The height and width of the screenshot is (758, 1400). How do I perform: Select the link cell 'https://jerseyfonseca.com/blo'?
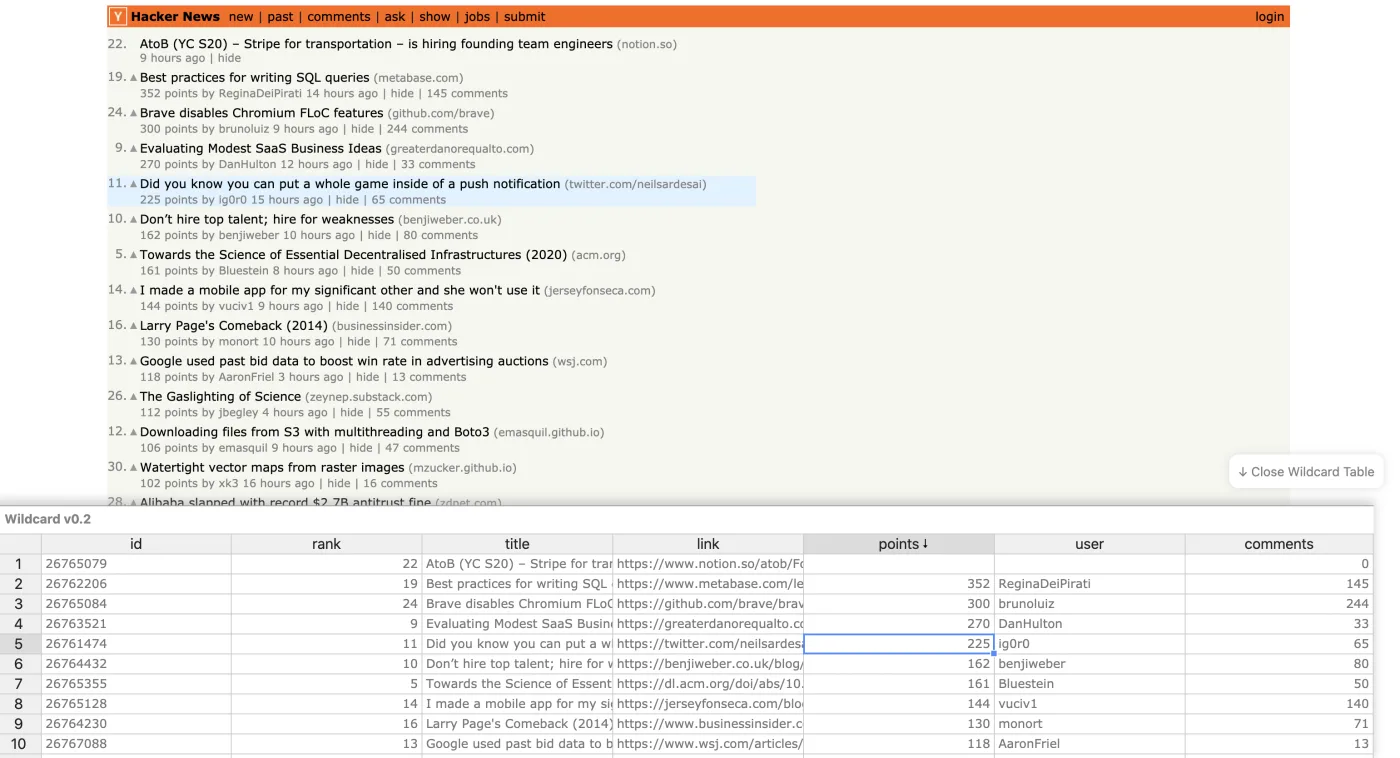pyautogui.click(x=708, y=704)
